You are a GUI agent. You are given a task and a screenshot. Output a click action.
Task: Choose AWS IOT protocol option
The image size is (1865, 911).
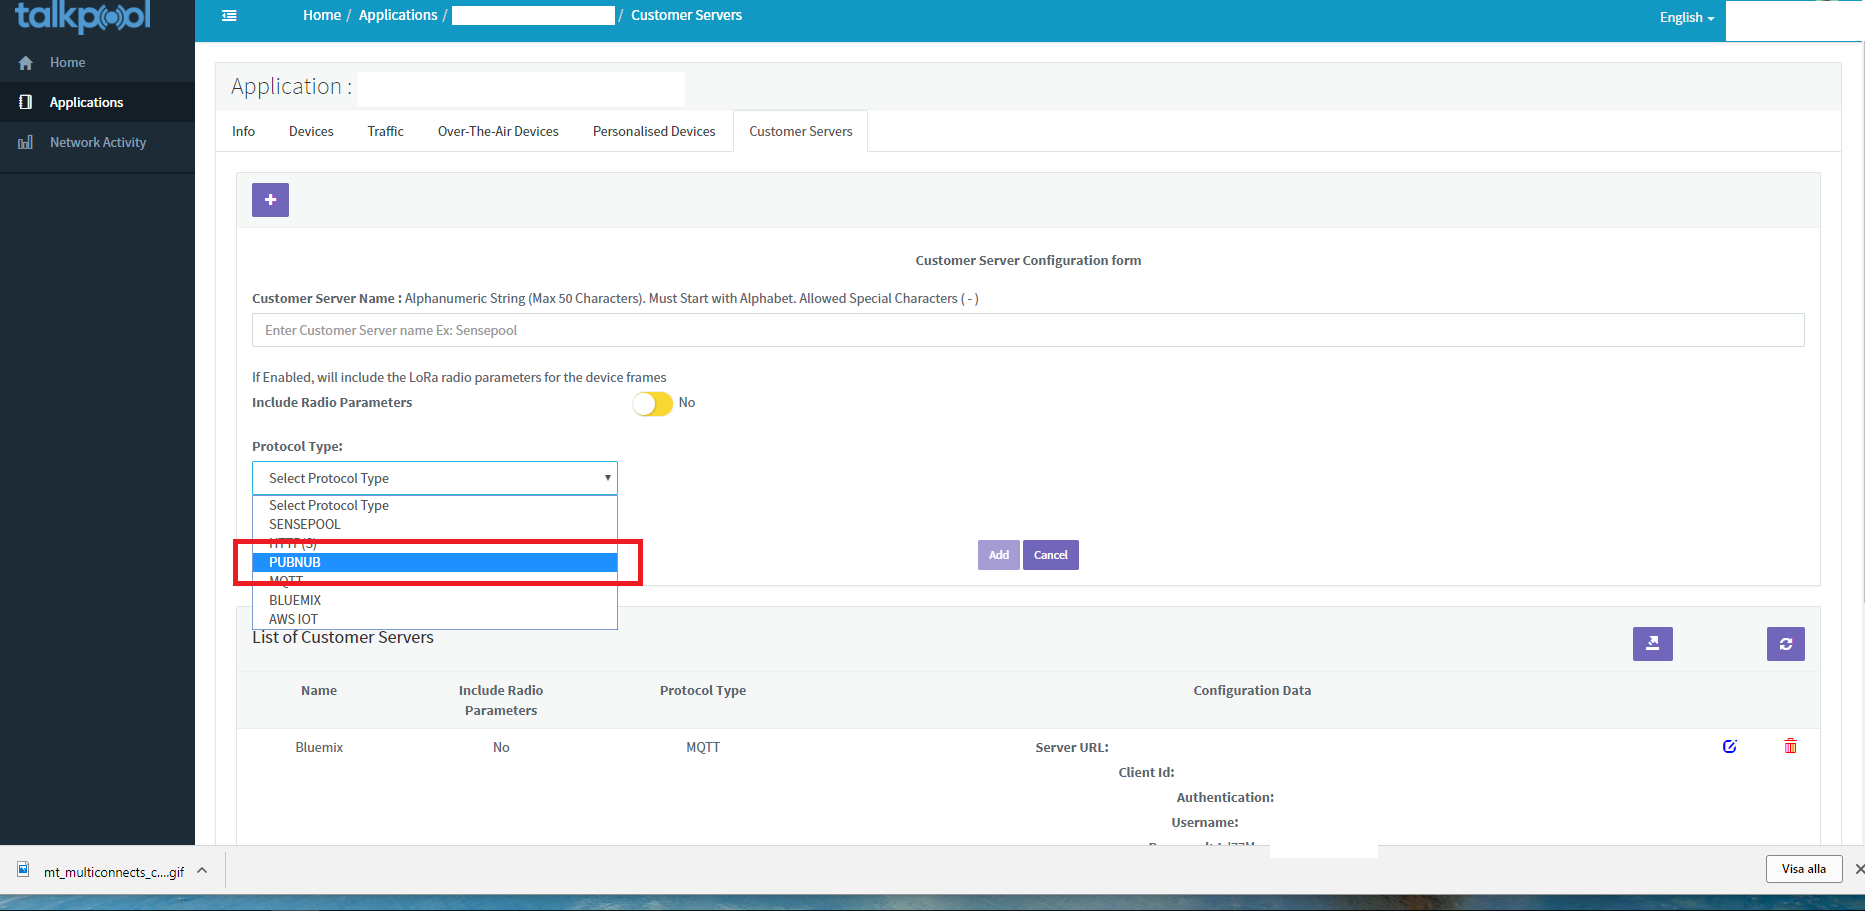click(x=435, y=619)
